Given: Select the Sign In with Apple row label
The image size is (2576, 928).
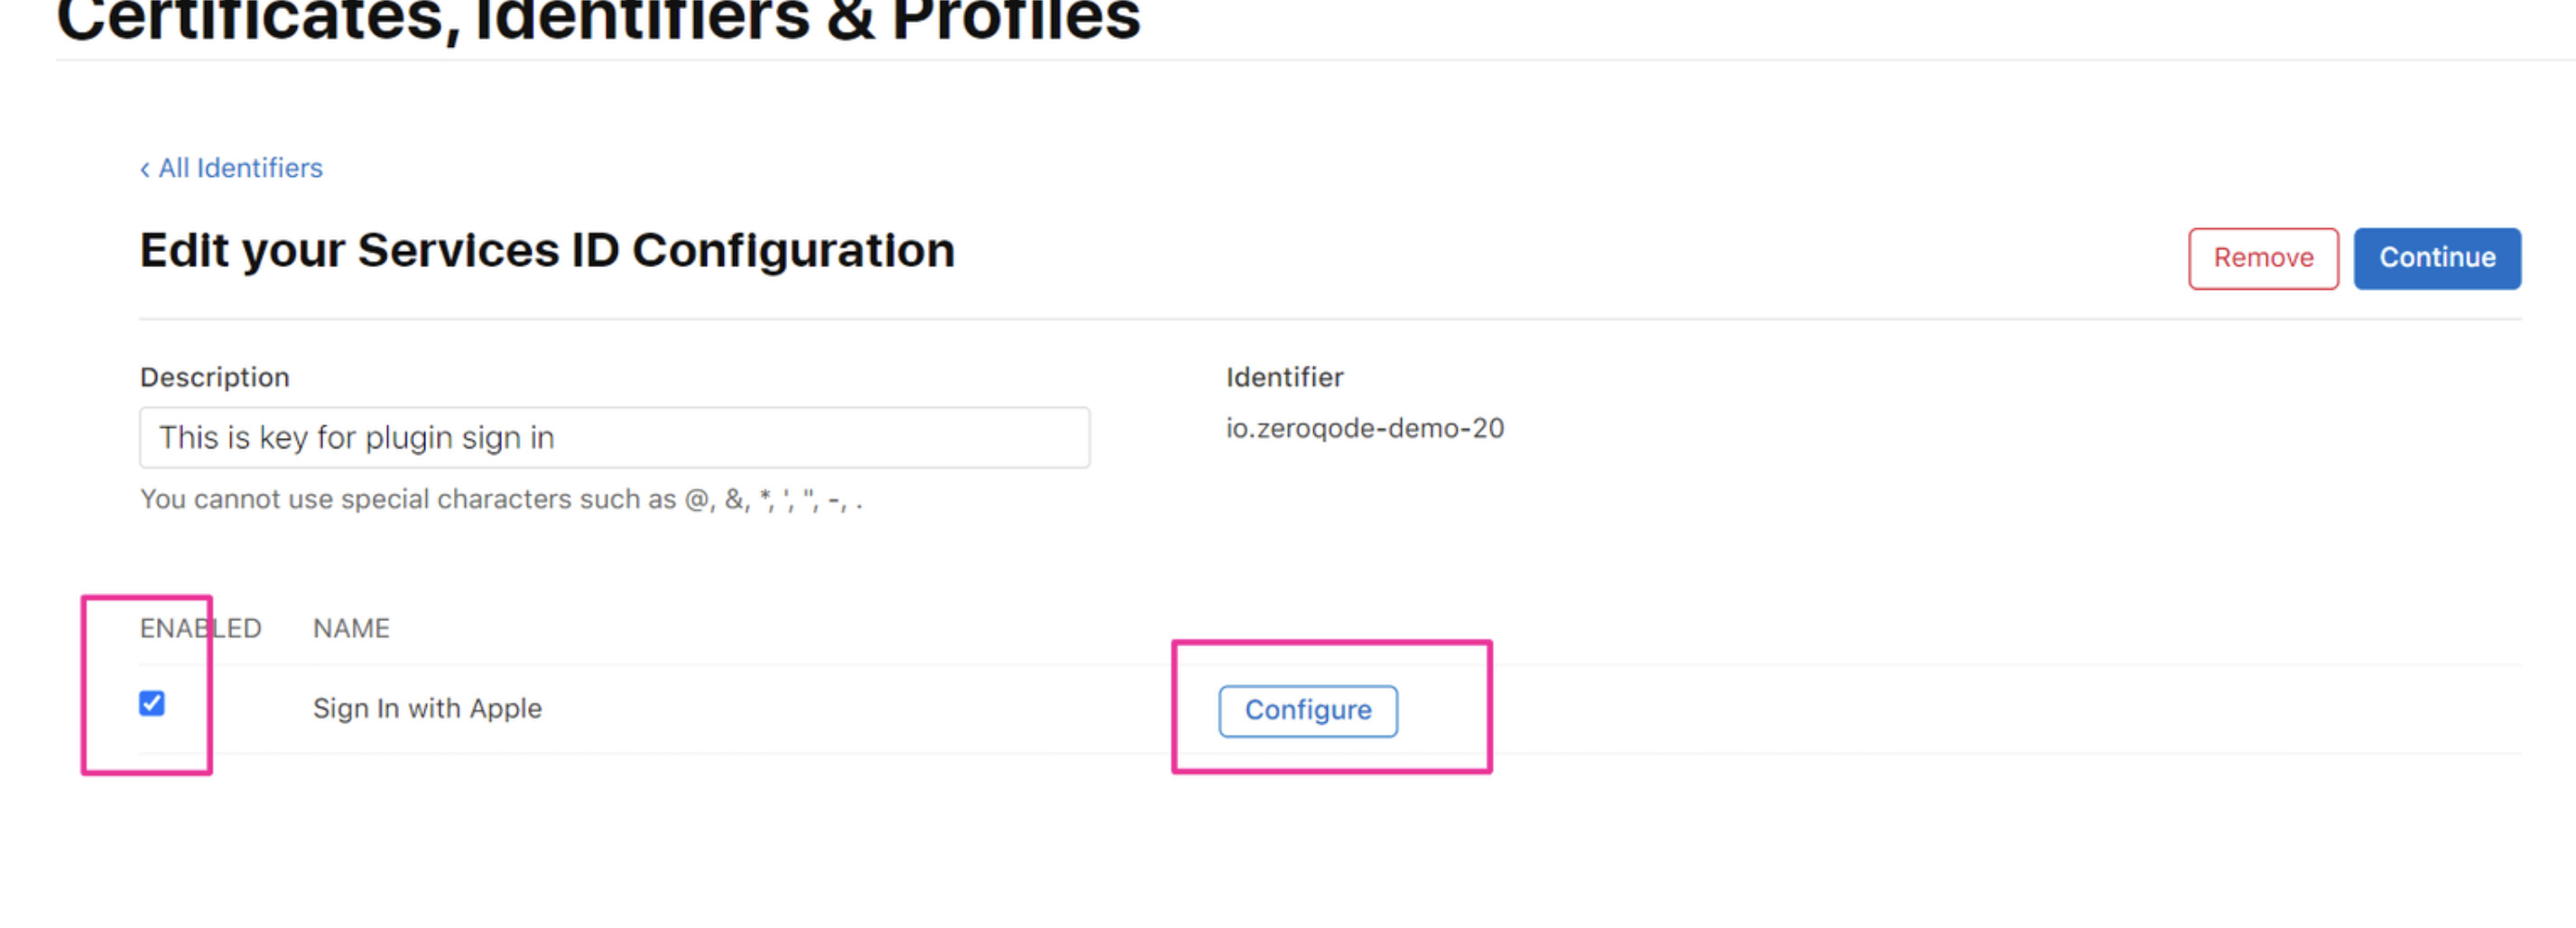Looking at the screenshot, I should coord(427,708).
